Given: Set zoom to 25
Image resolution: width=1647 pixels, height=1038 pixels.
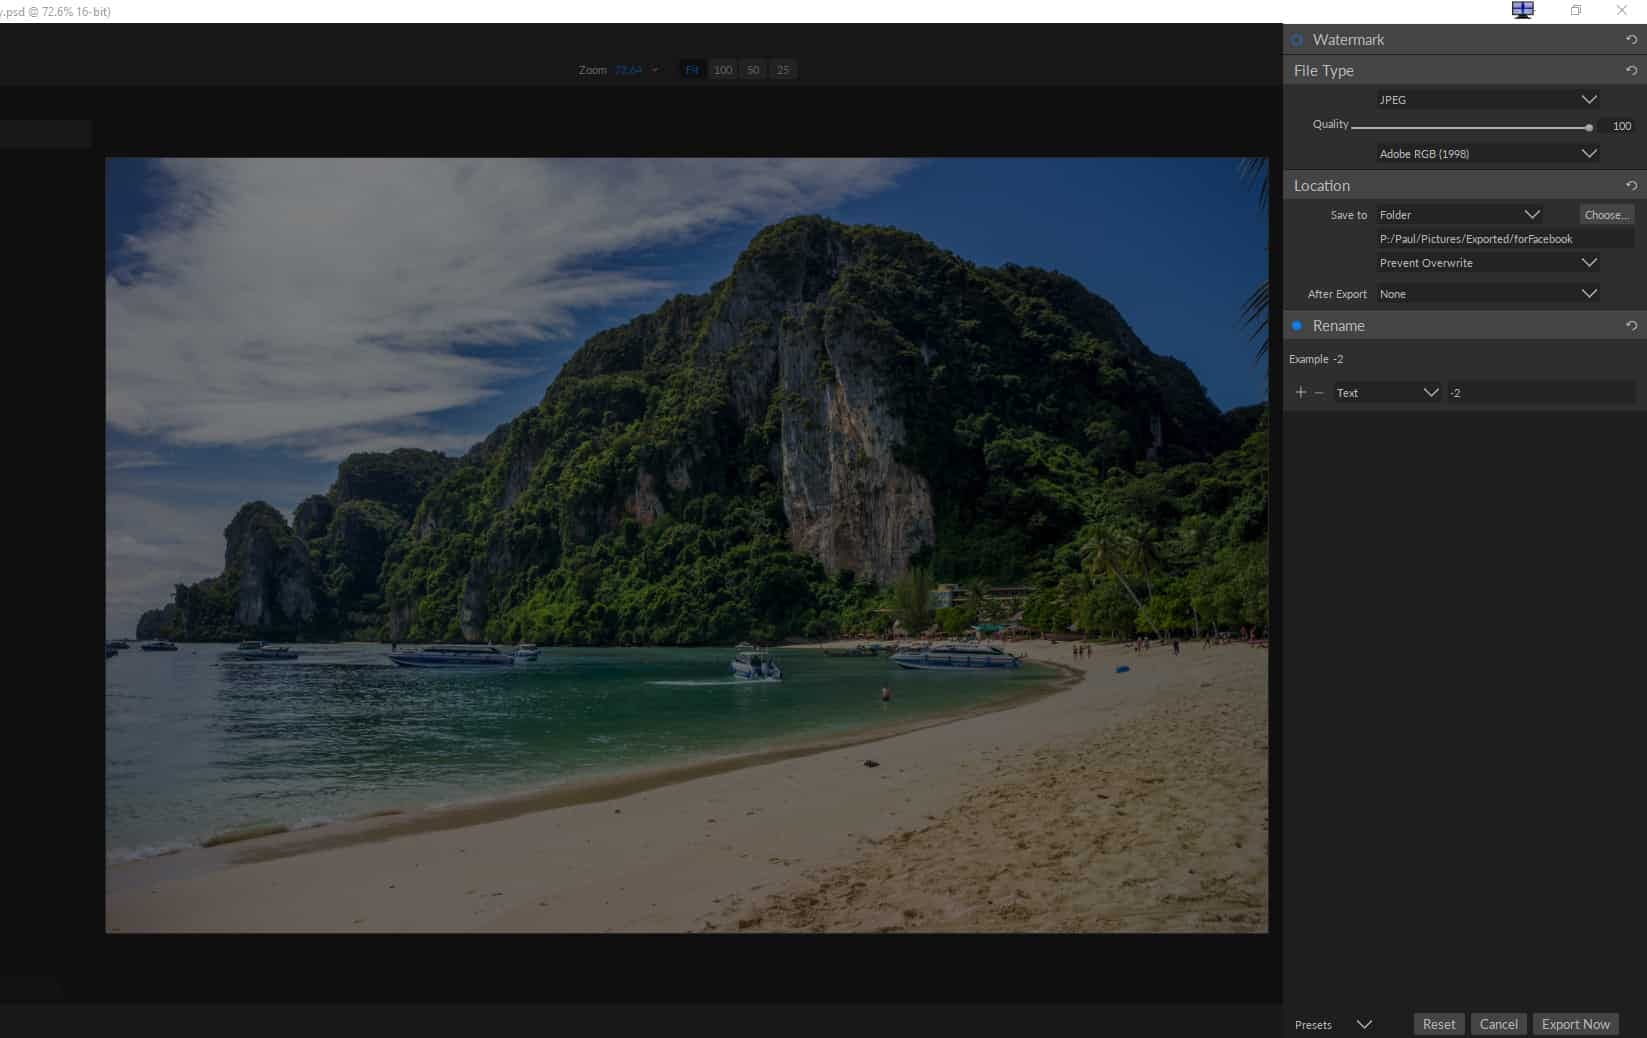Looking at the screenshot, I should (783, 70).
